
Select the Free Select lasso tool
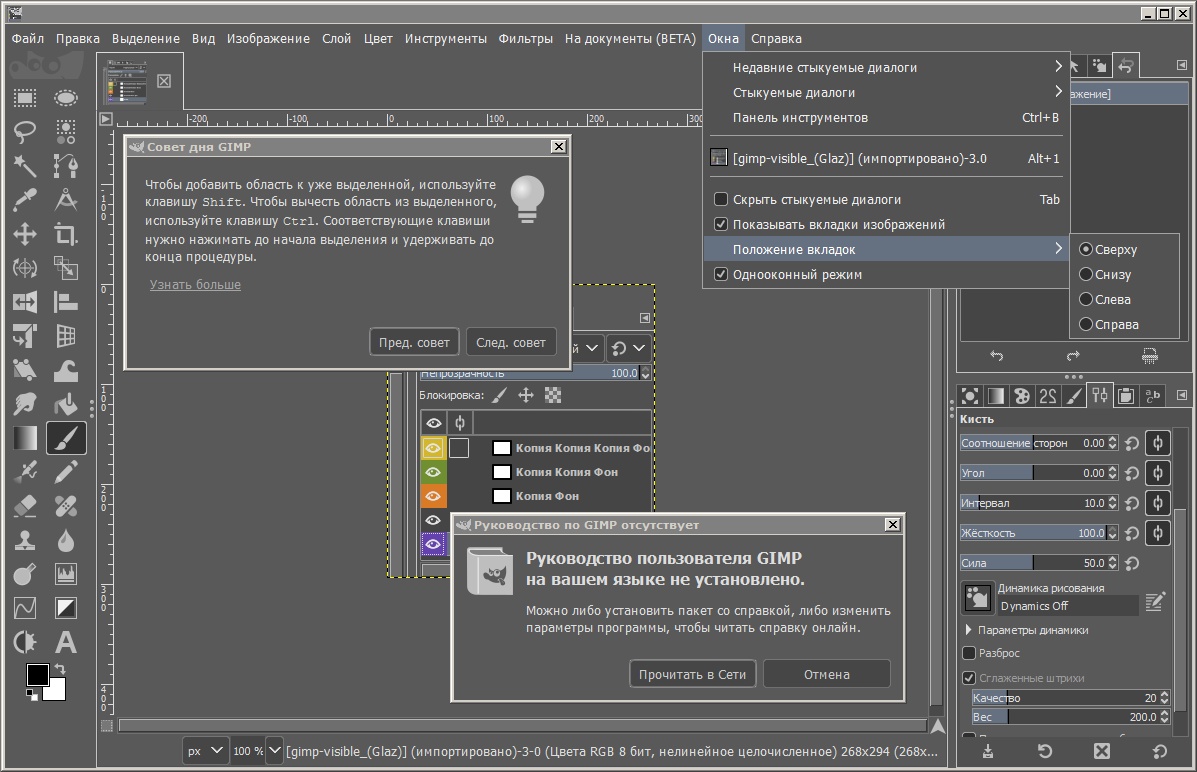pyautogui.click(x=24, y=132)
